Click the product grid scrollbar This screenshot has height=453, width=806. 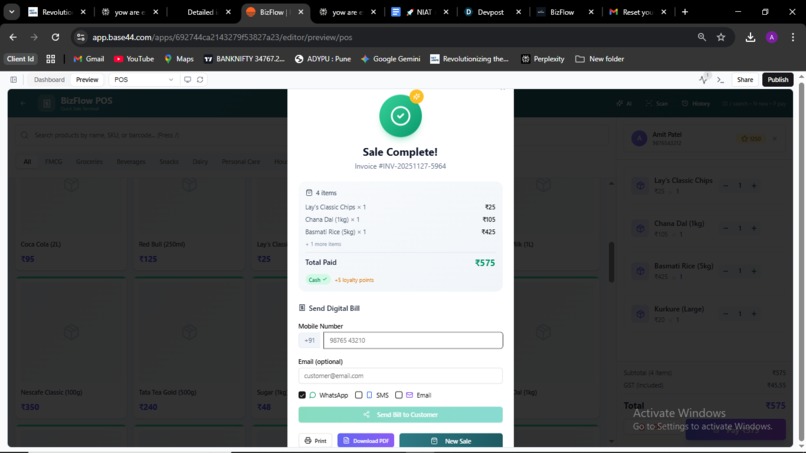tap(611, 262)
